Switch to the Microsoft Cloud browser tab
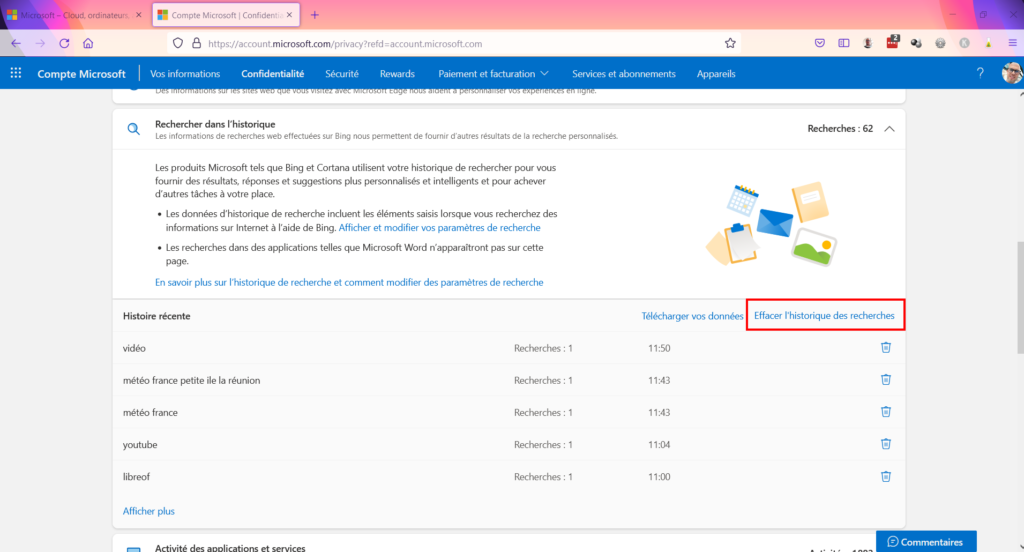The image size is (1024, 552). pos(74,15)
